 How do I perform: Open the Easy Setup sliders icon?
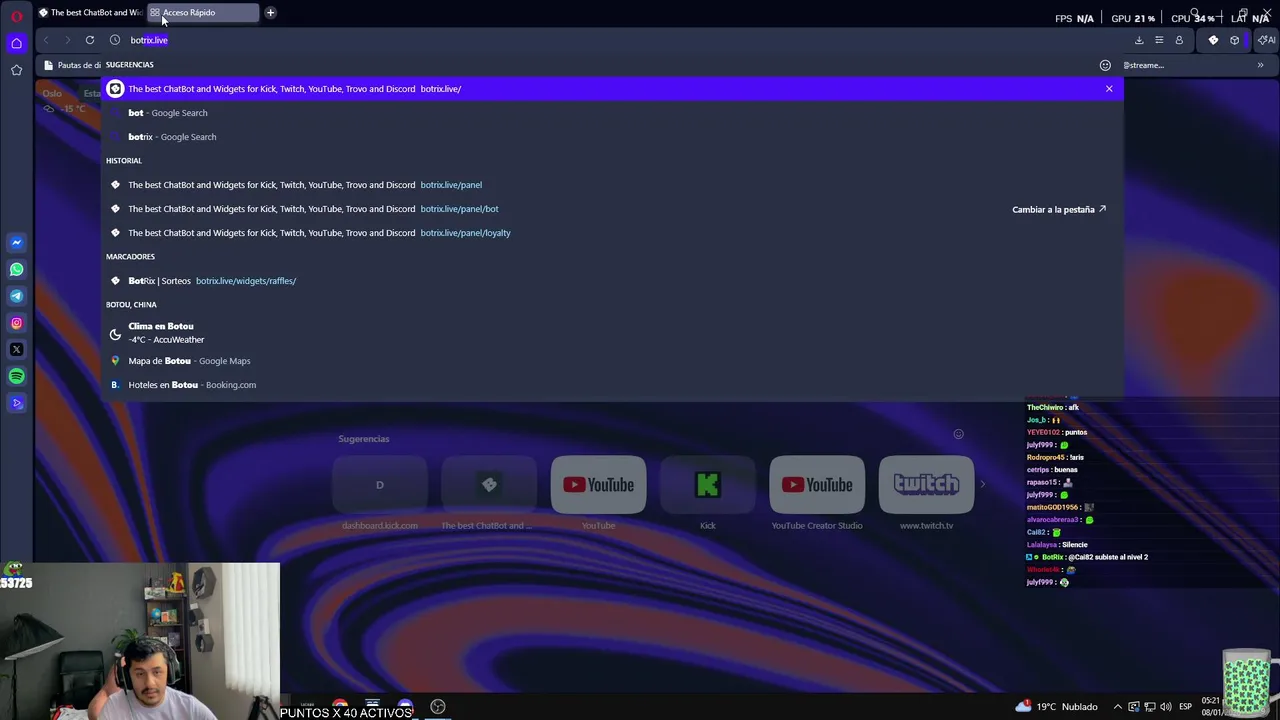(x=1159, y=40)
